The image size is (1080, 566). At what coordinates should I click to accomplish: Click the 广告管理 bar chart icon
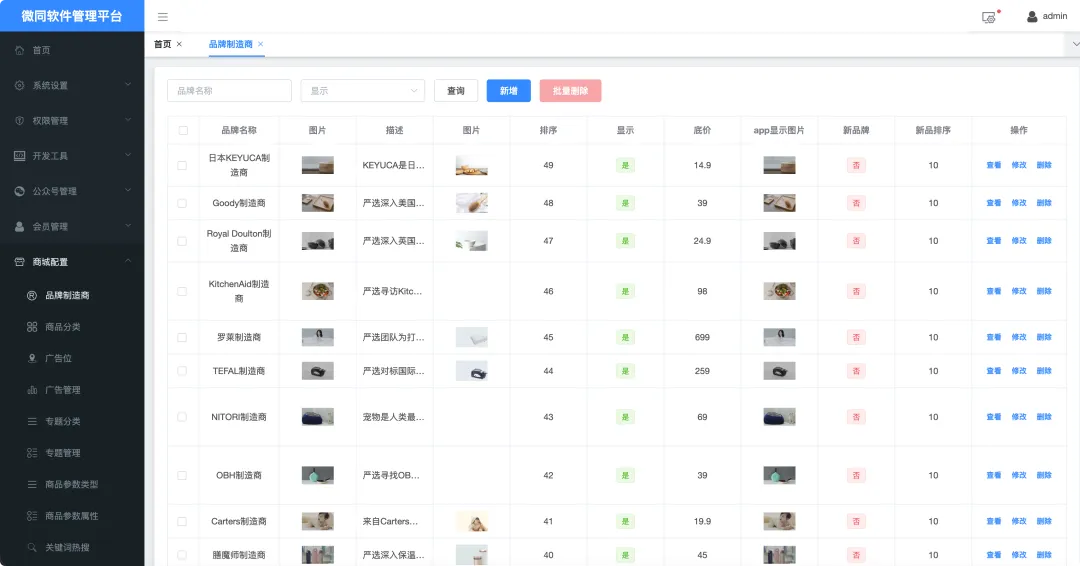32,390
